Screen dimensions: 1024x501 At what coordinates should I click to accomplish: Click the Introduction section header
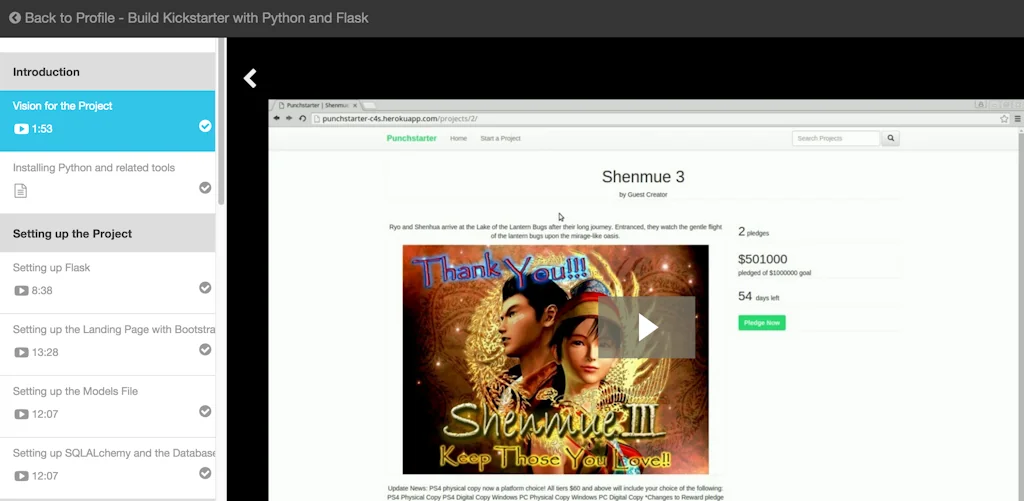click(108, 72)
